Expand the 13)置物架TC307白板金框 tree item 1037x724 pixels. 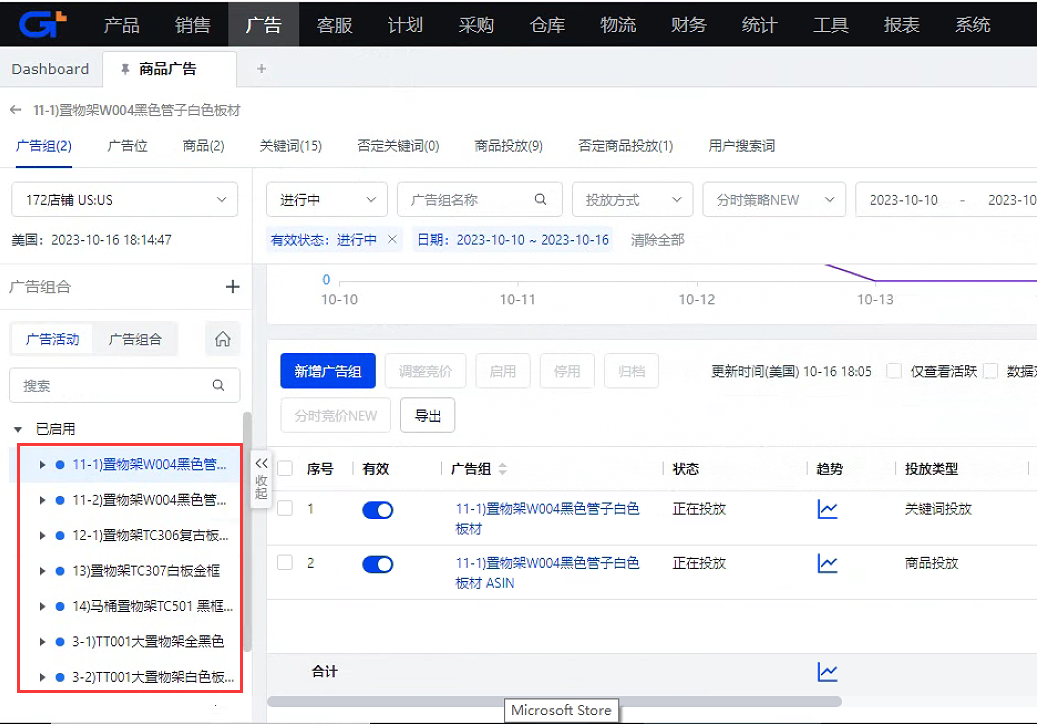click(42, 571)
